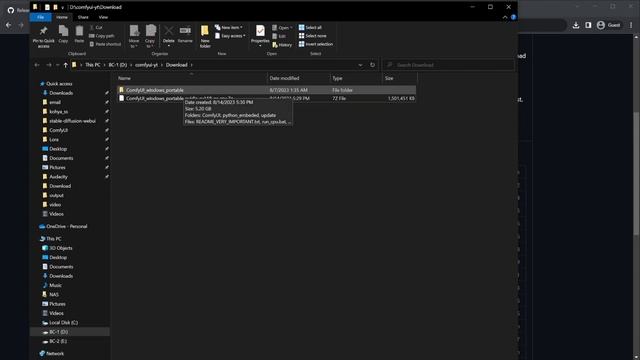Switch to the Share ribbon tab
640x360 pixels.
pyautogui.click(x=83, y=17)
